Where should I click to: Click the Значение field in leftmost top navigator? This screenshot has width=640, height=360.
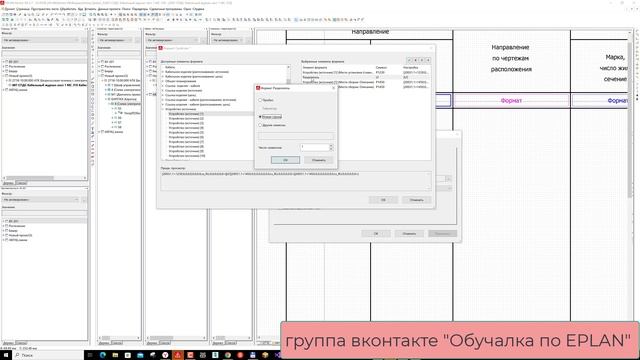pos(44,53)
